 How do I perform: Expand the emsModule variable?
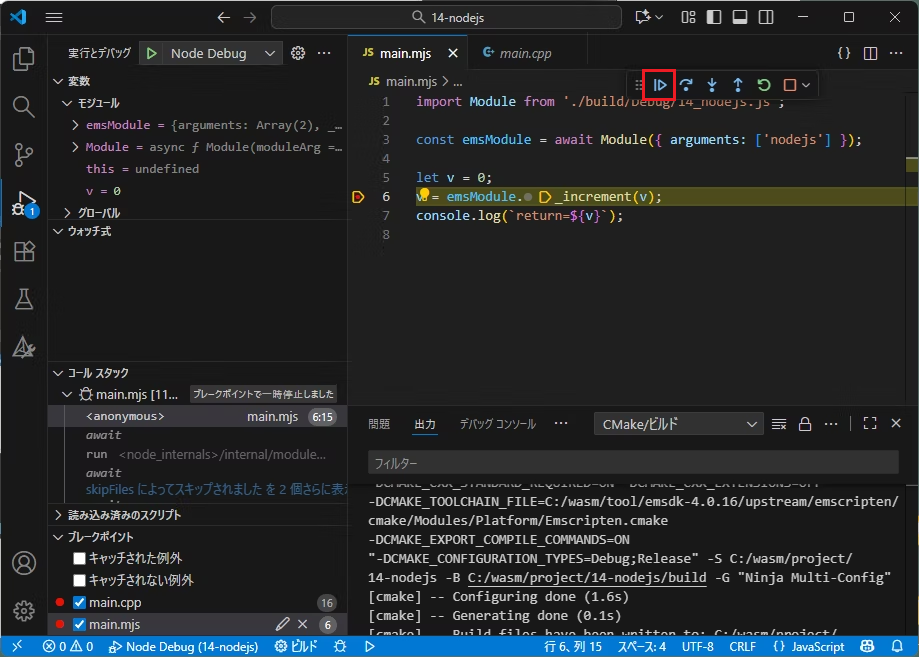(76, 125)
